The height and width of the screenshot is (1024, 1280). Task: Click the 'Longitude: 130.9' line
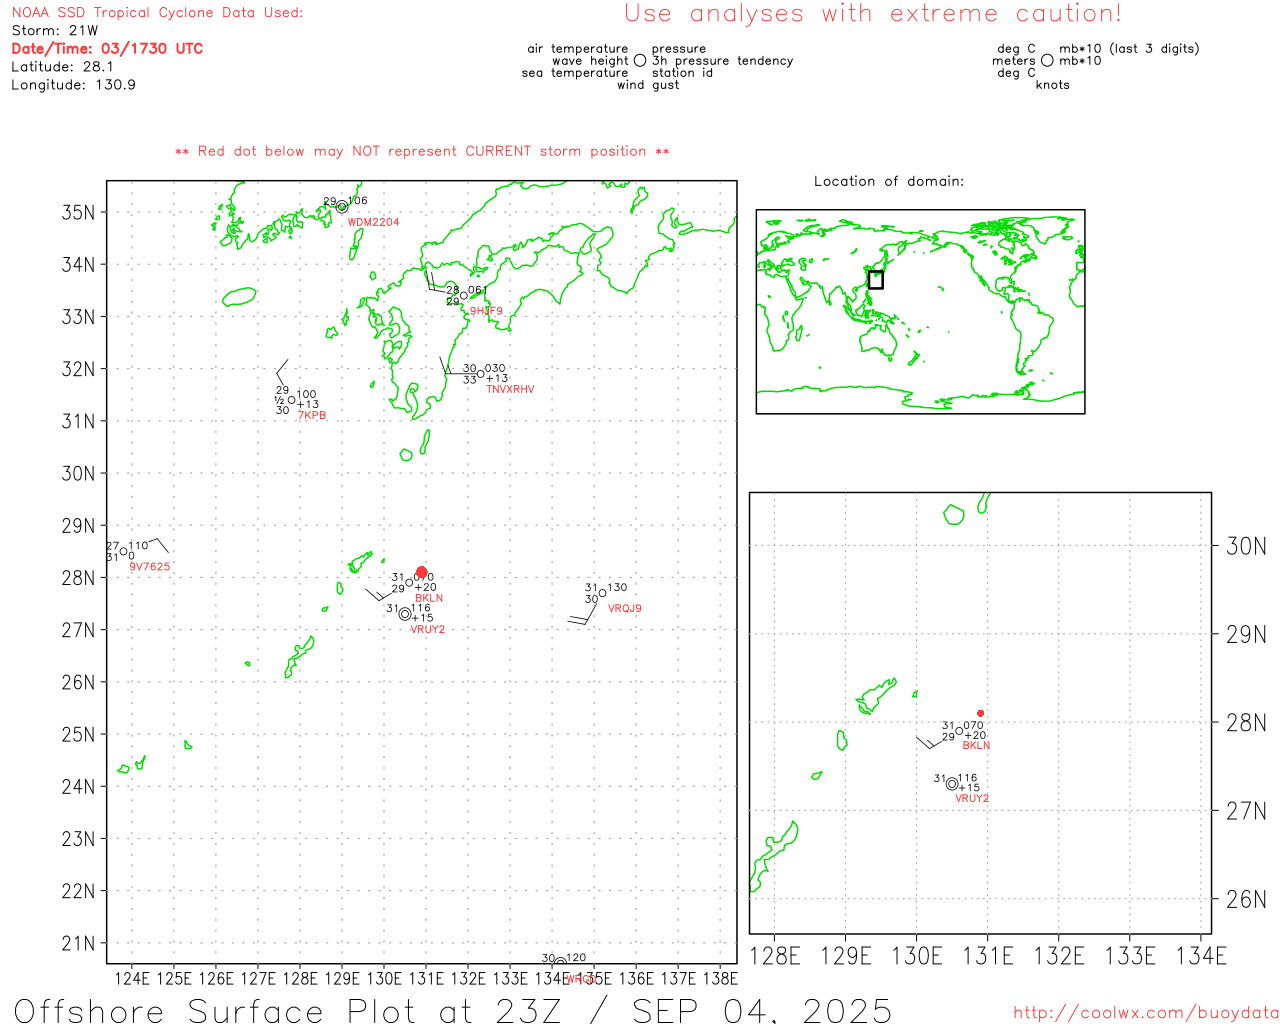click(73, 84)
